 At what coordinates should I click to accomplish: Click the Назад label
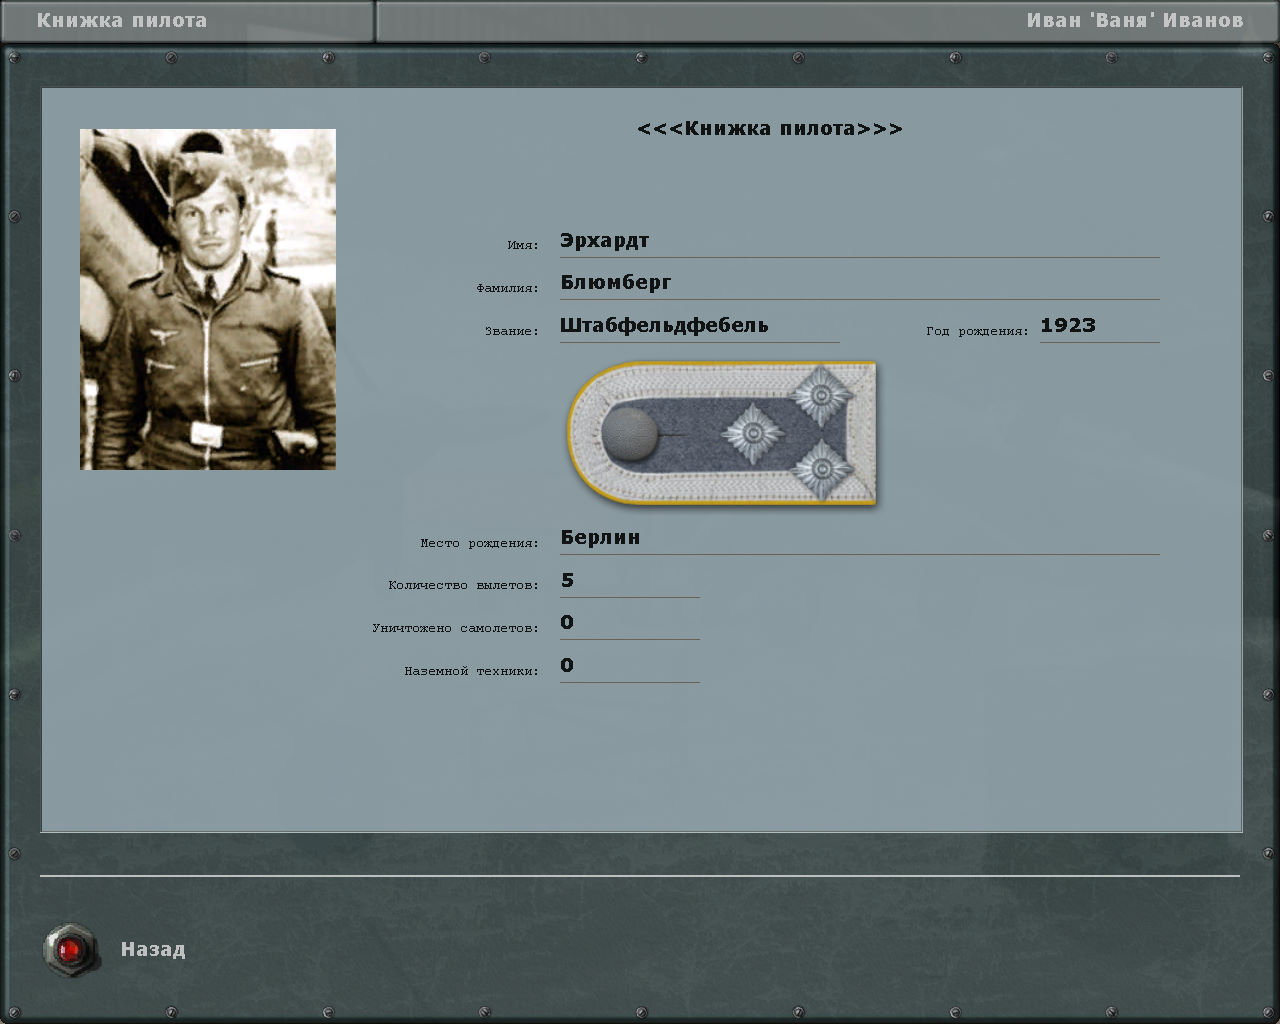(153, 949)
